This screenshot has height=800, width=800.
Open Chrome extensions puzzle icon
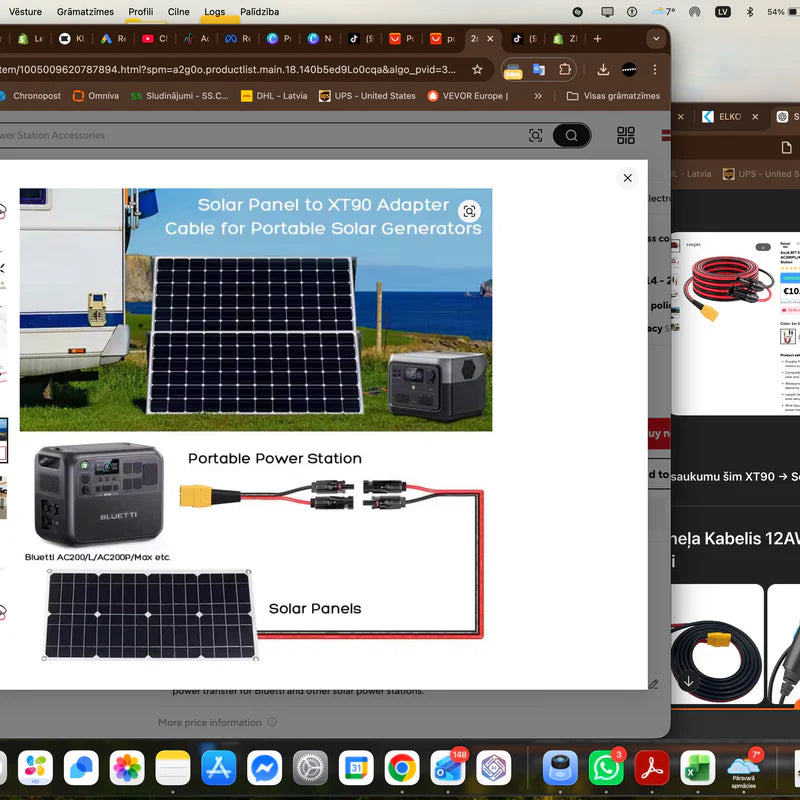pos(564,69)
